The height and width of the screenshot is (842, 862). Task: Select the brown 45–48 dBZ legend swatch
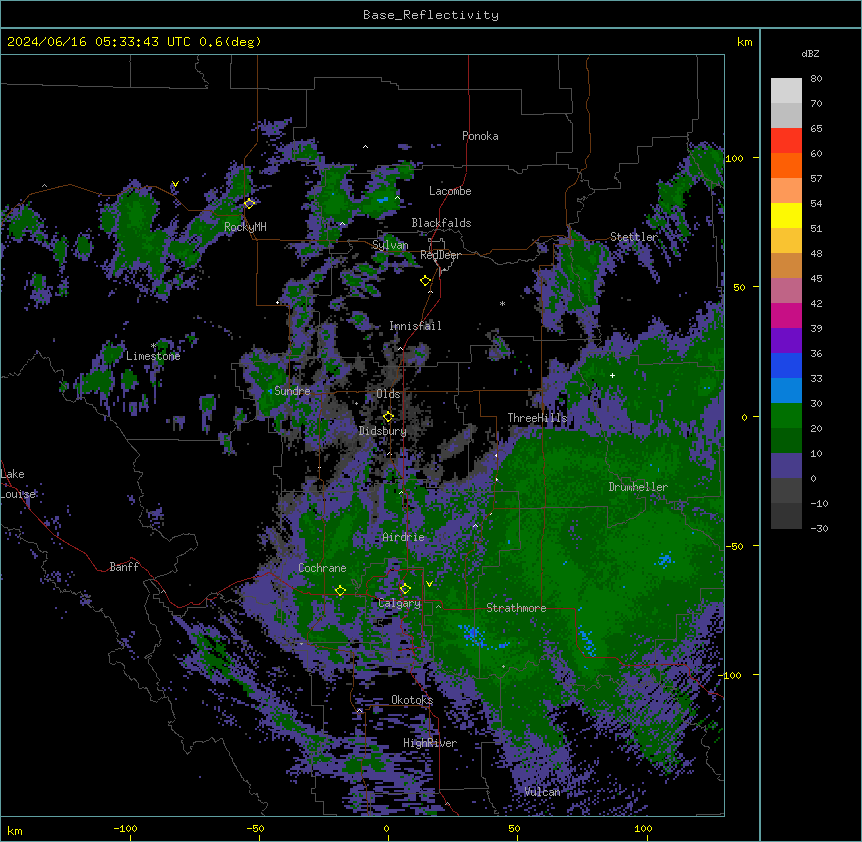pyautogui.click(x=786, y=265)
